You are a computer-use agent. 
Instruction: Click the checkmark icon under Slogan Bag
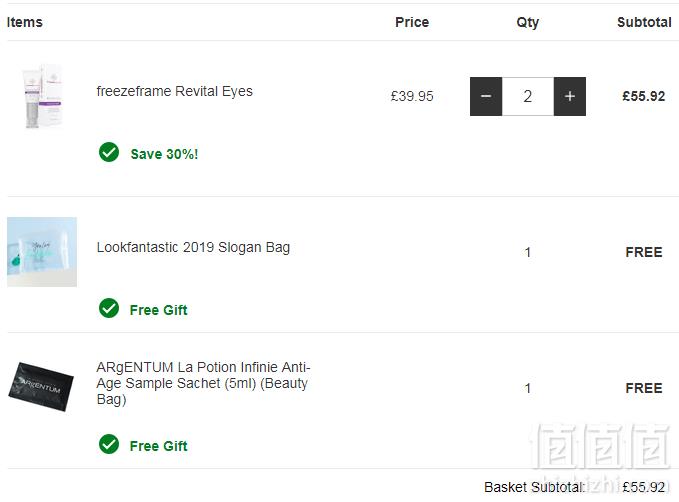tap(109, 308)
